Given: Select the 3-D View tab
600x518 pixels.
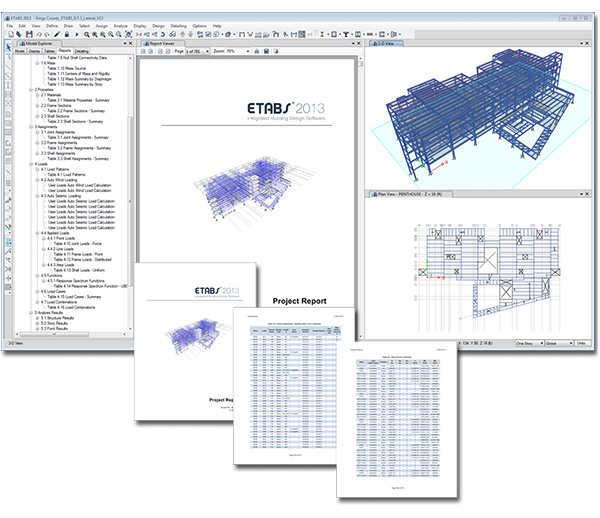Looking at the screenshot, I should (x=386, y=44).
